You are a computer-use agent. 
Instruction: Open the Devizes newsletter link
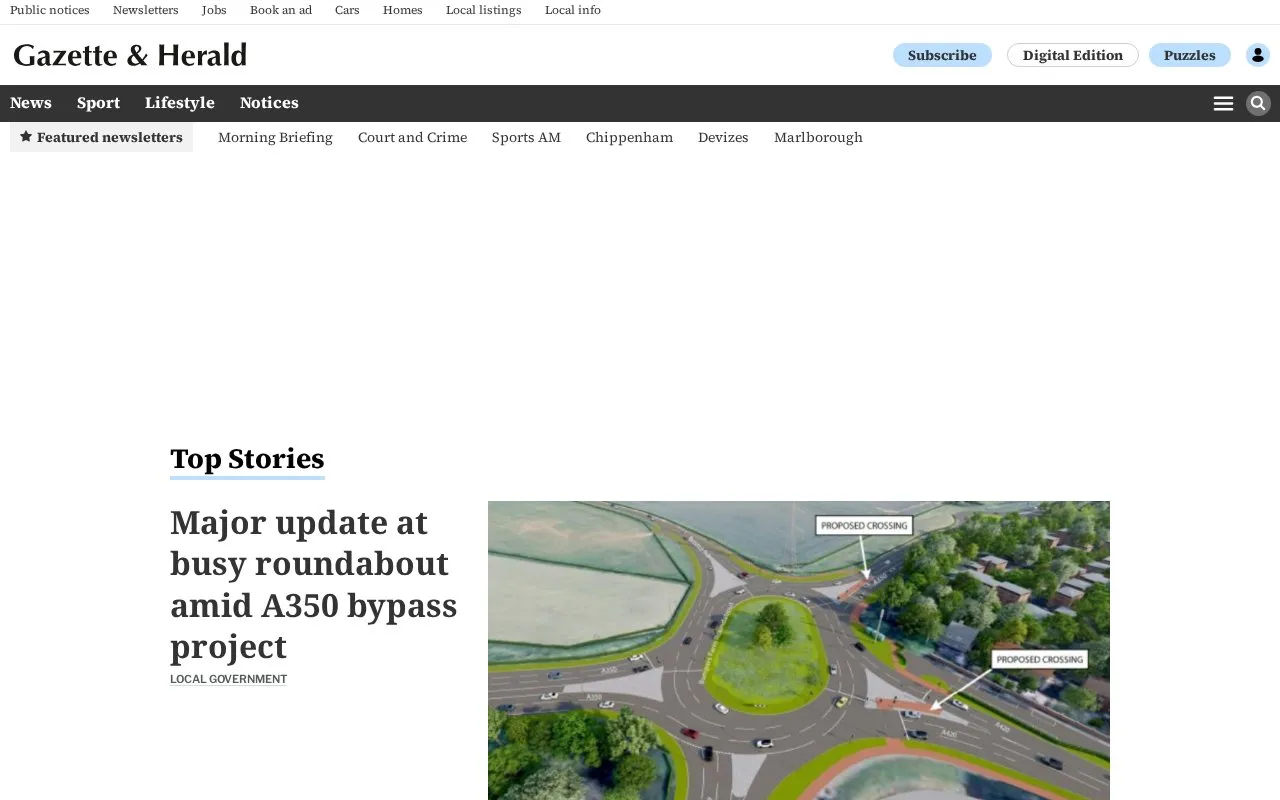pyautogui.click(x=723, y=137)
